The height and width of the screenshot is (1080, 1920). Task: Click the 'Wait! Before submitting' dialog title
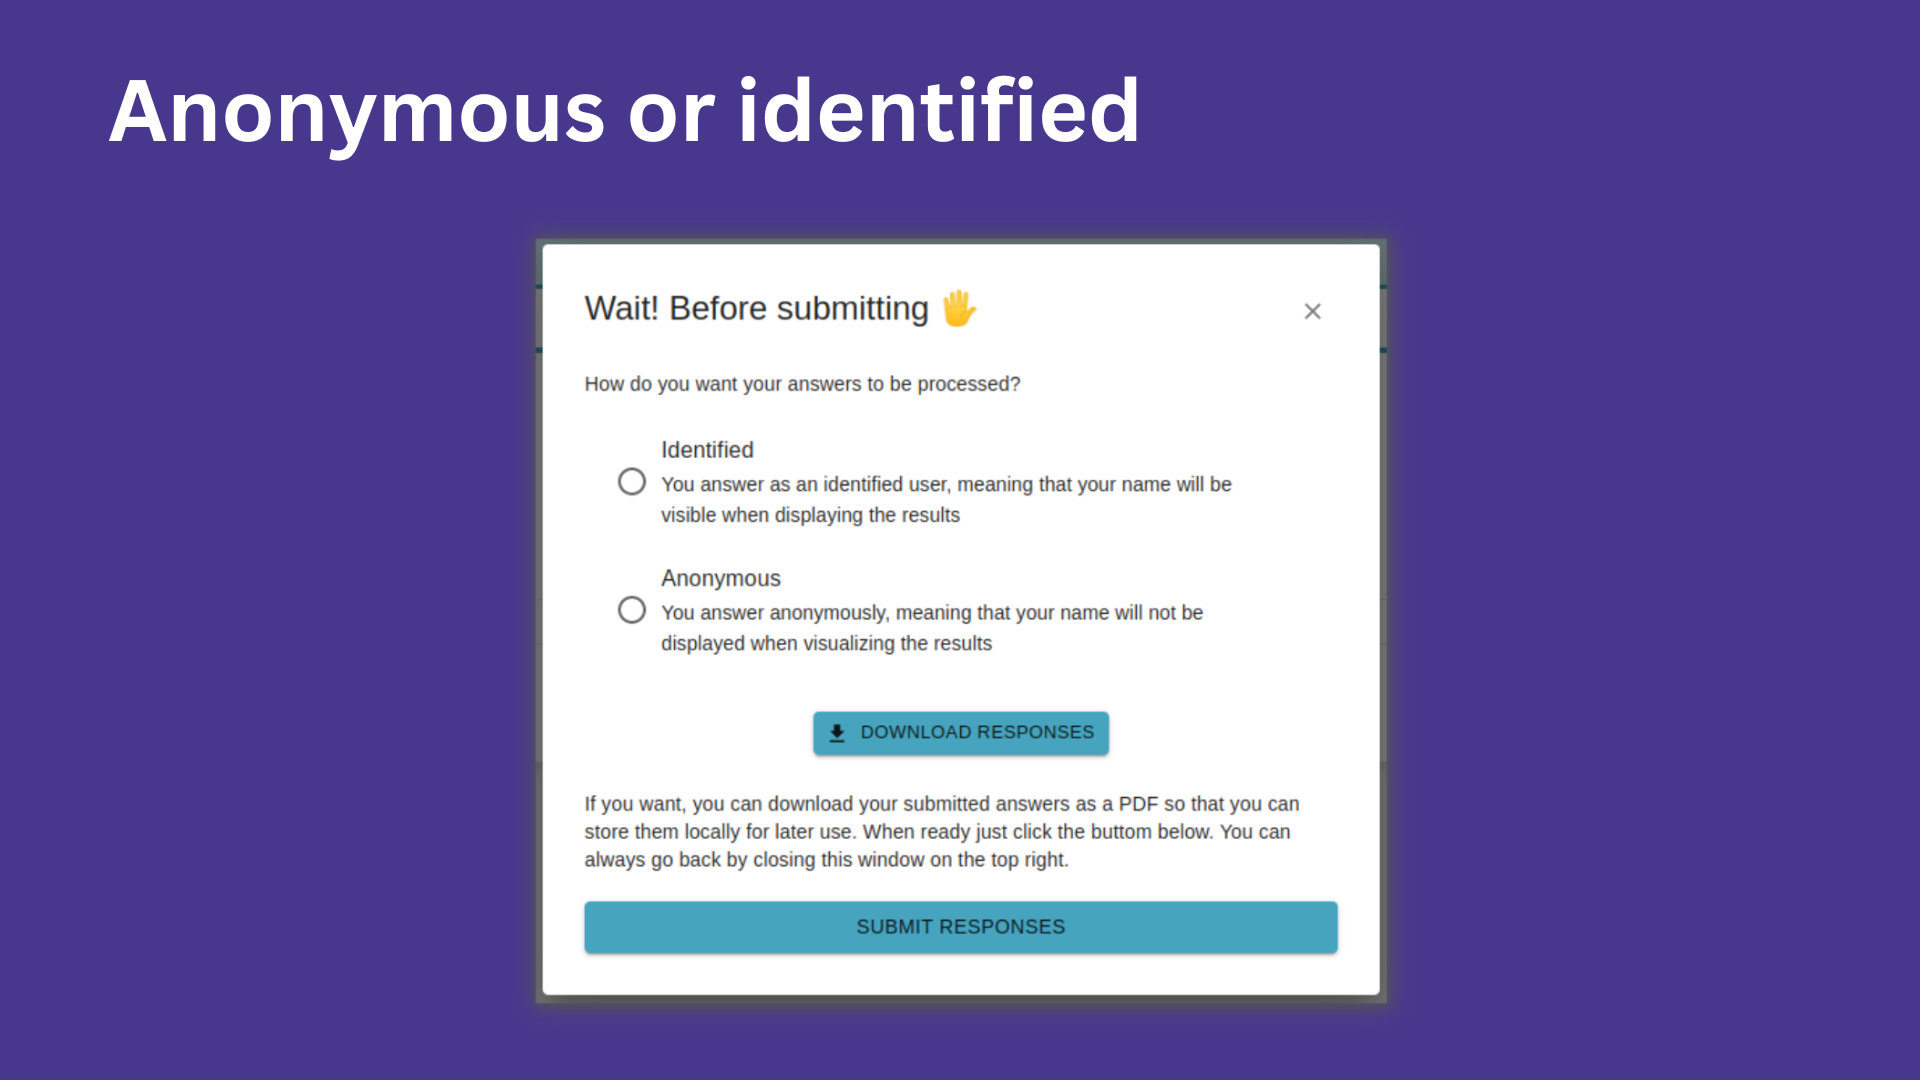click(756, 308)
